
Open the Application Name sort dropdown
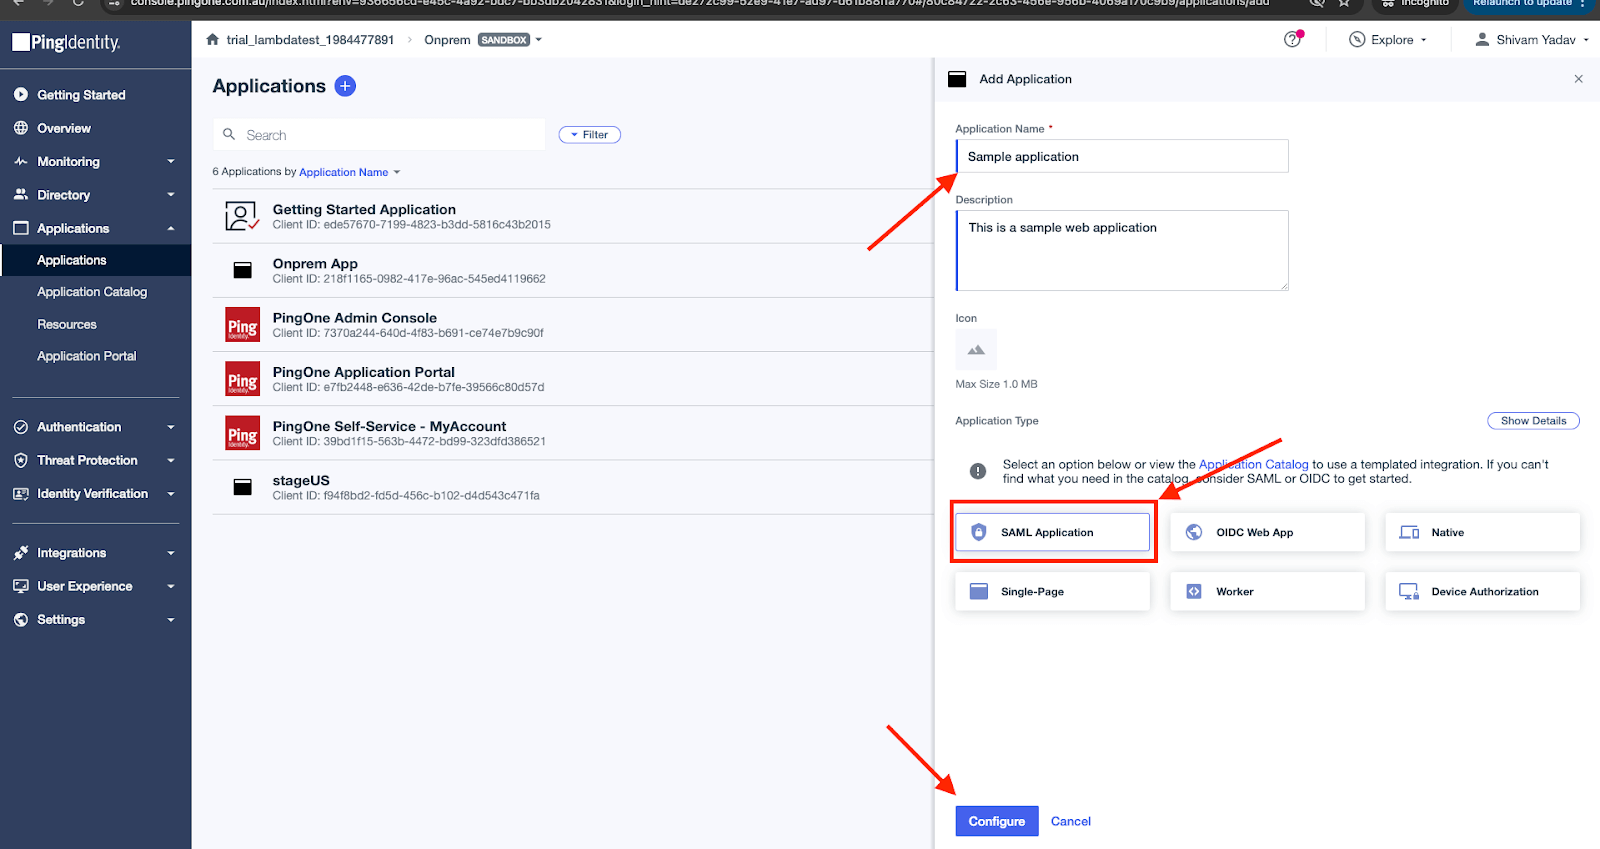(349, 172)
